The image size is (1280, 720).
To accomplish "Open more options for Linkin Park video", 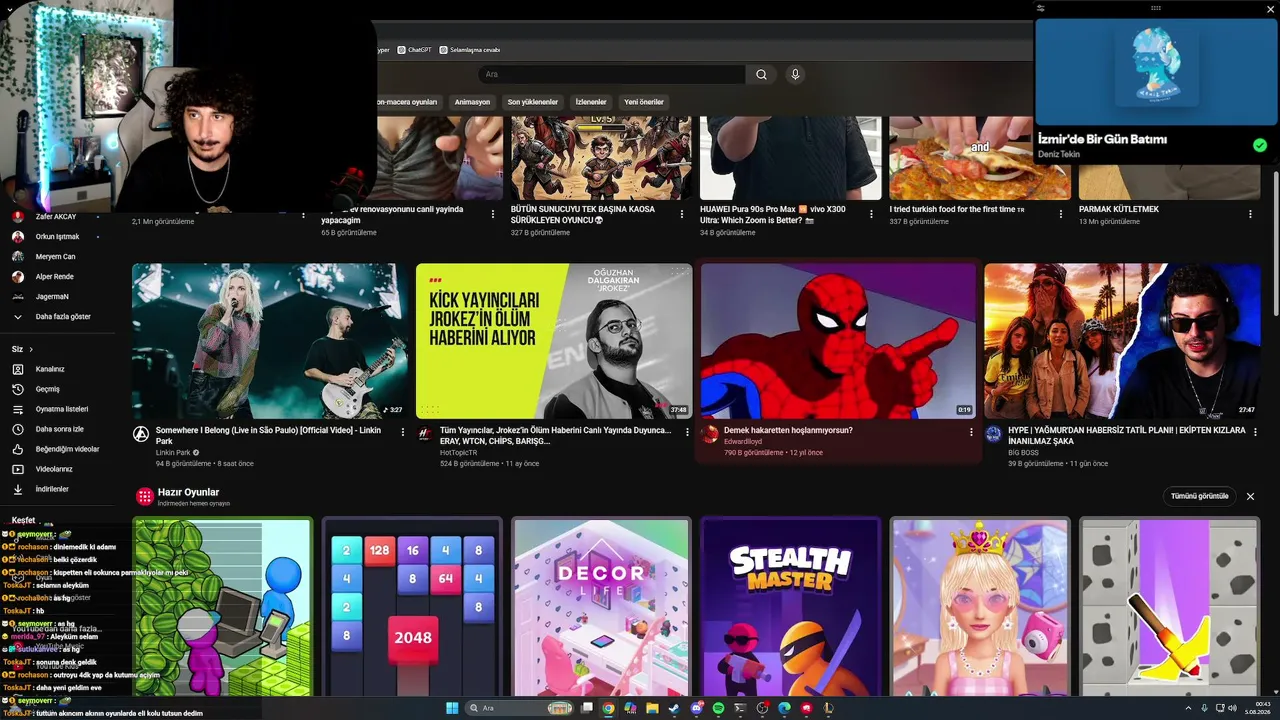I will (403, 432).
